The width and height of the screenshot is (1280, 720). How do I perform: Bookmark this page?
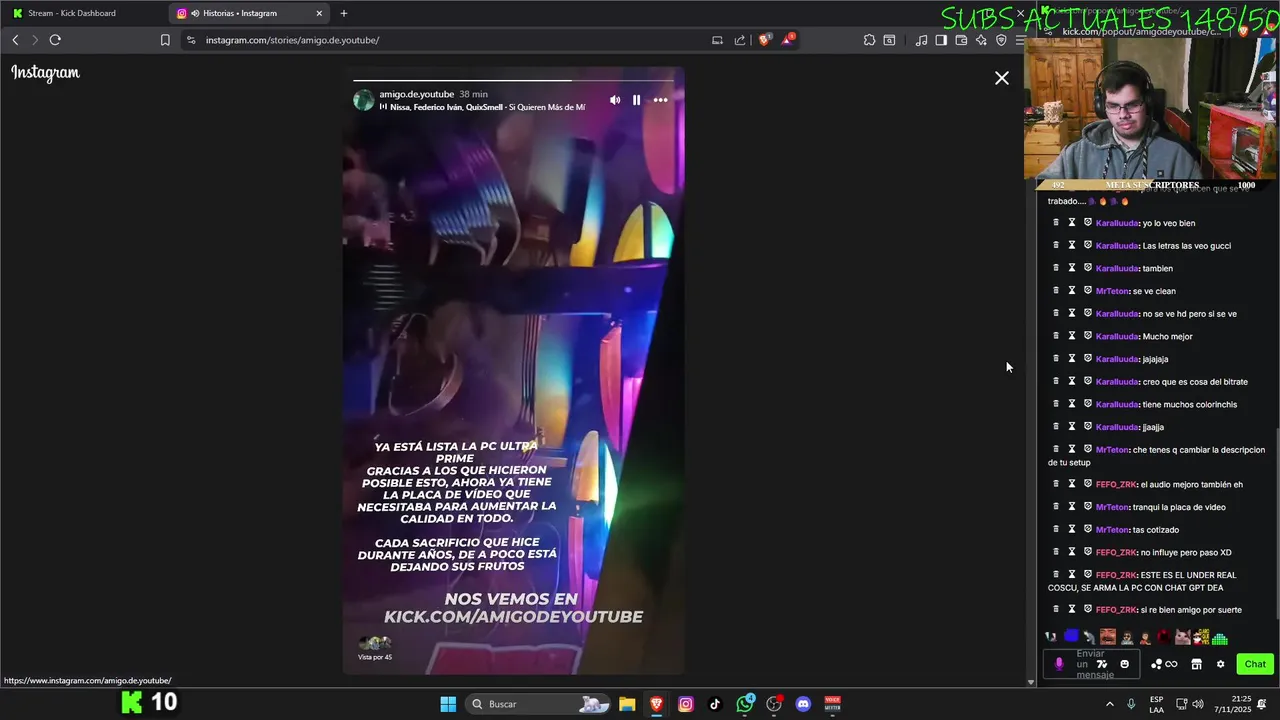point(165,40)
